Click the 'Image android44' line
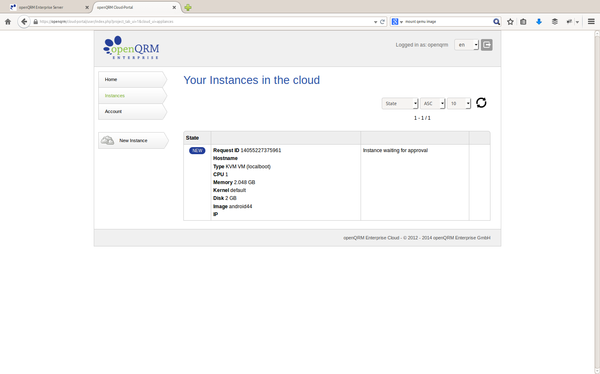This screenshot has height=374, width=600. click(x=233, y=206)
